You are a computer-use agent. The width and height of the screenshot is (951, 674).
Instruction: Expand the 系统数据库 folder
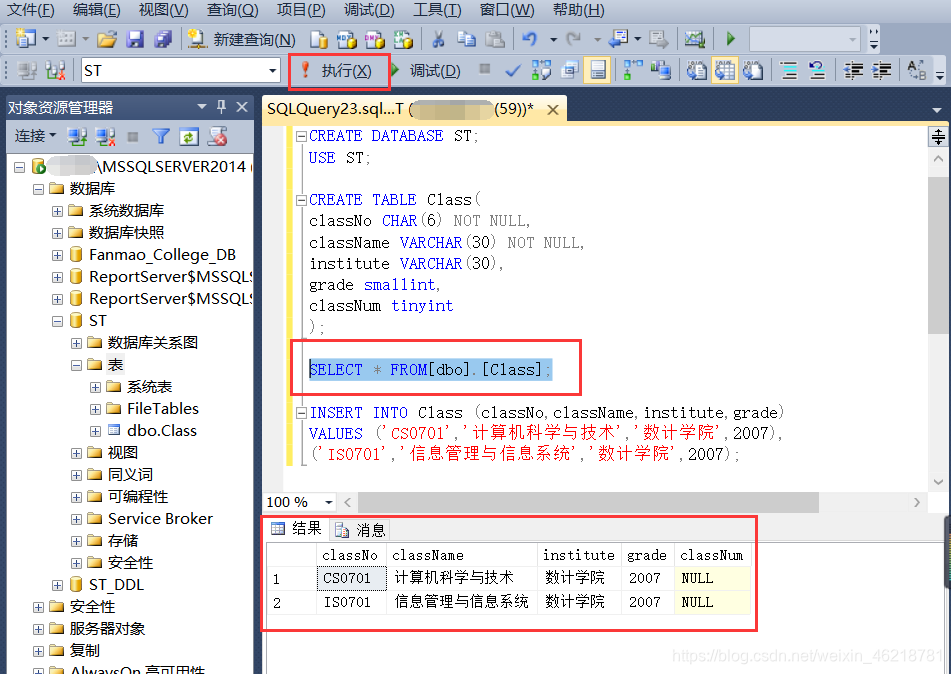(x=57, y=211)
